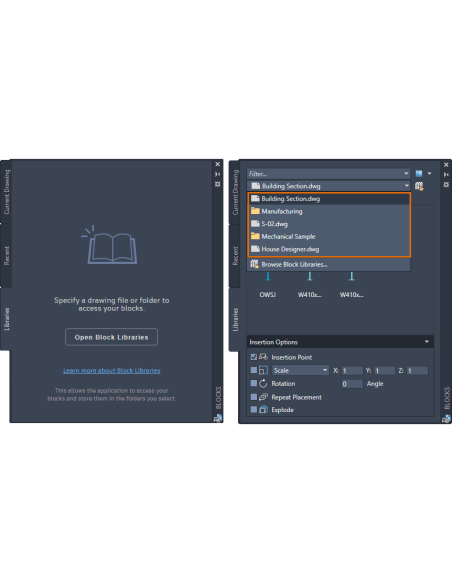
Task: Click the blue thumbnail view options icon
Action: click(x=419, y=174)
